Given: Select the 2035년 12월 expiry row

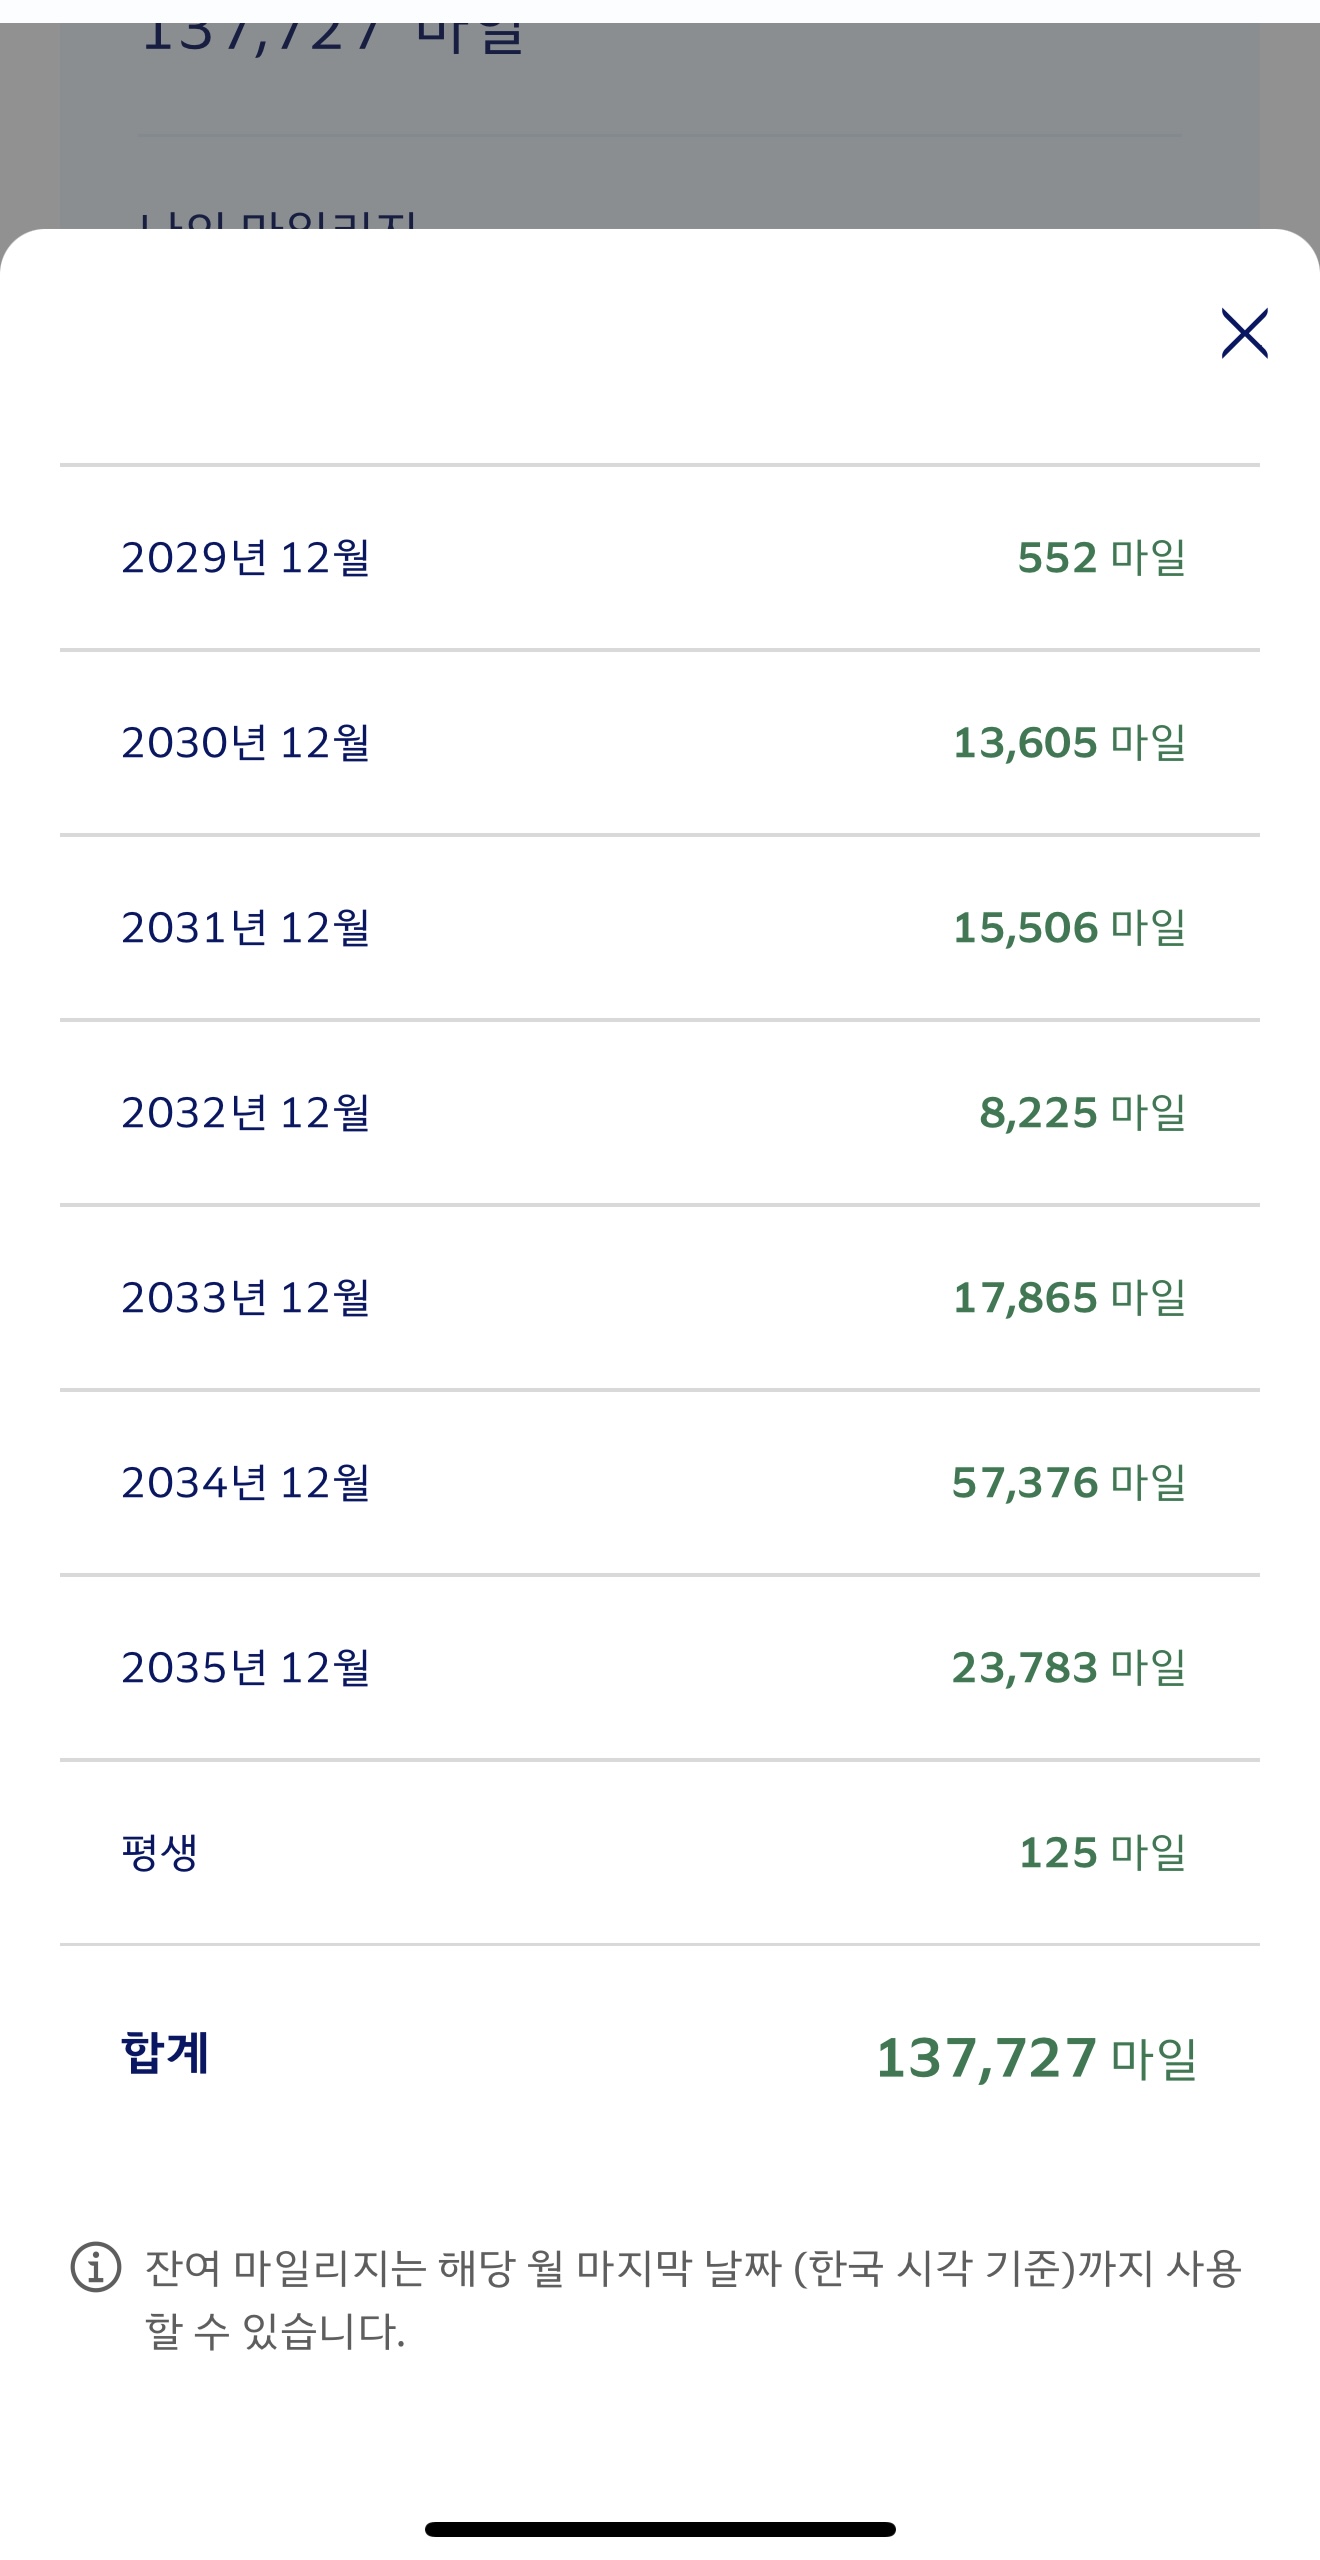Looking at the screenshot, I should 246,1668.
